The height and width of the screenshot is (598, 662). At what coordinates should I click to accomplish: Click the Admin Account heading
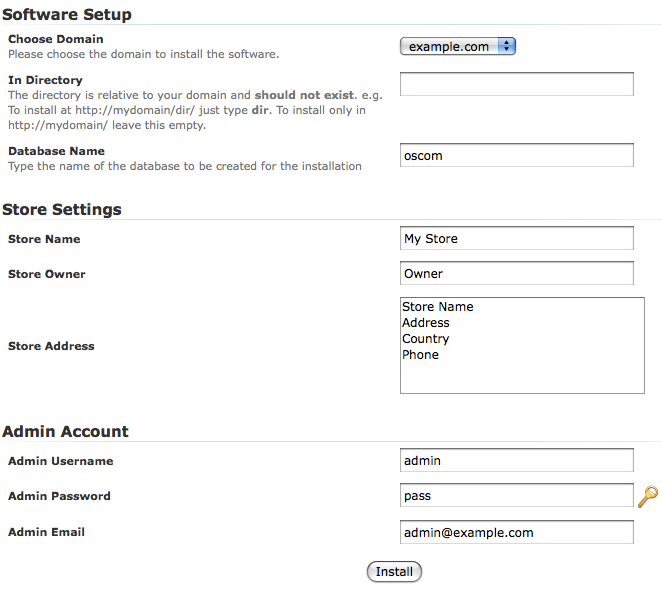65,431
